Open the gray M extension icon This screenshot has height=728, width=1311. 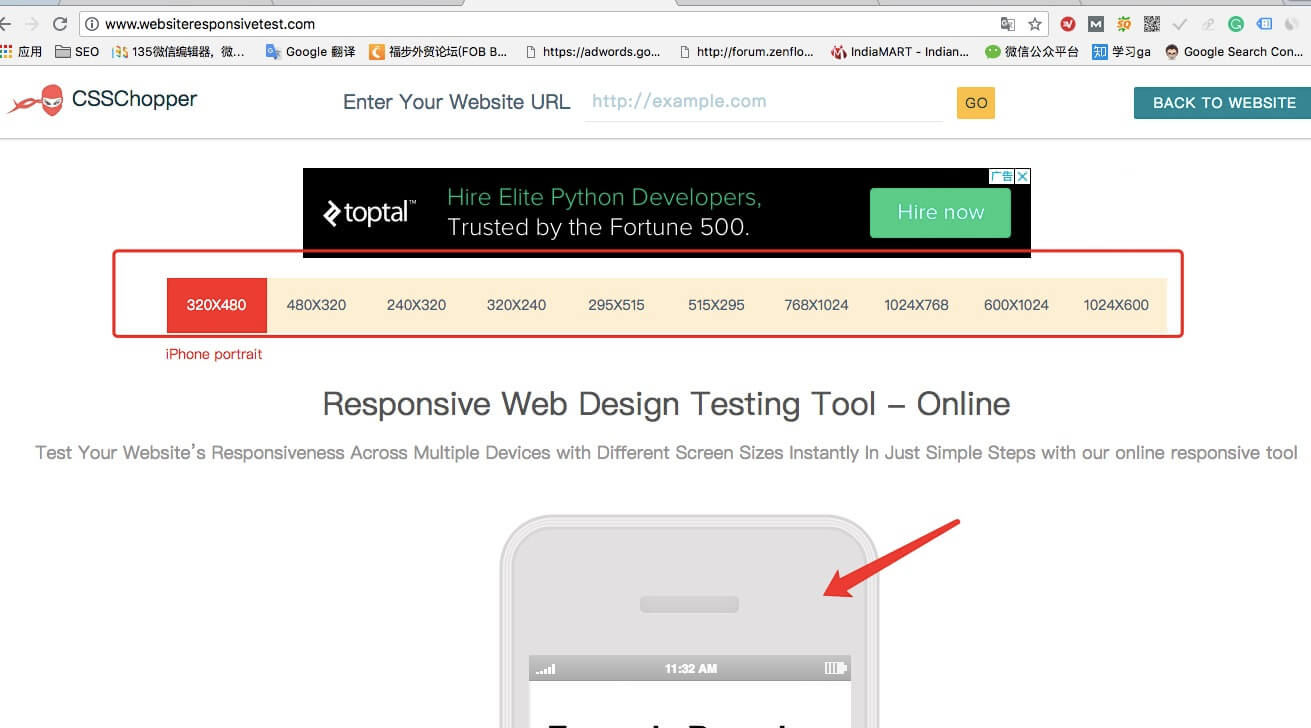pyautogui.click(x=1096, y=24)
